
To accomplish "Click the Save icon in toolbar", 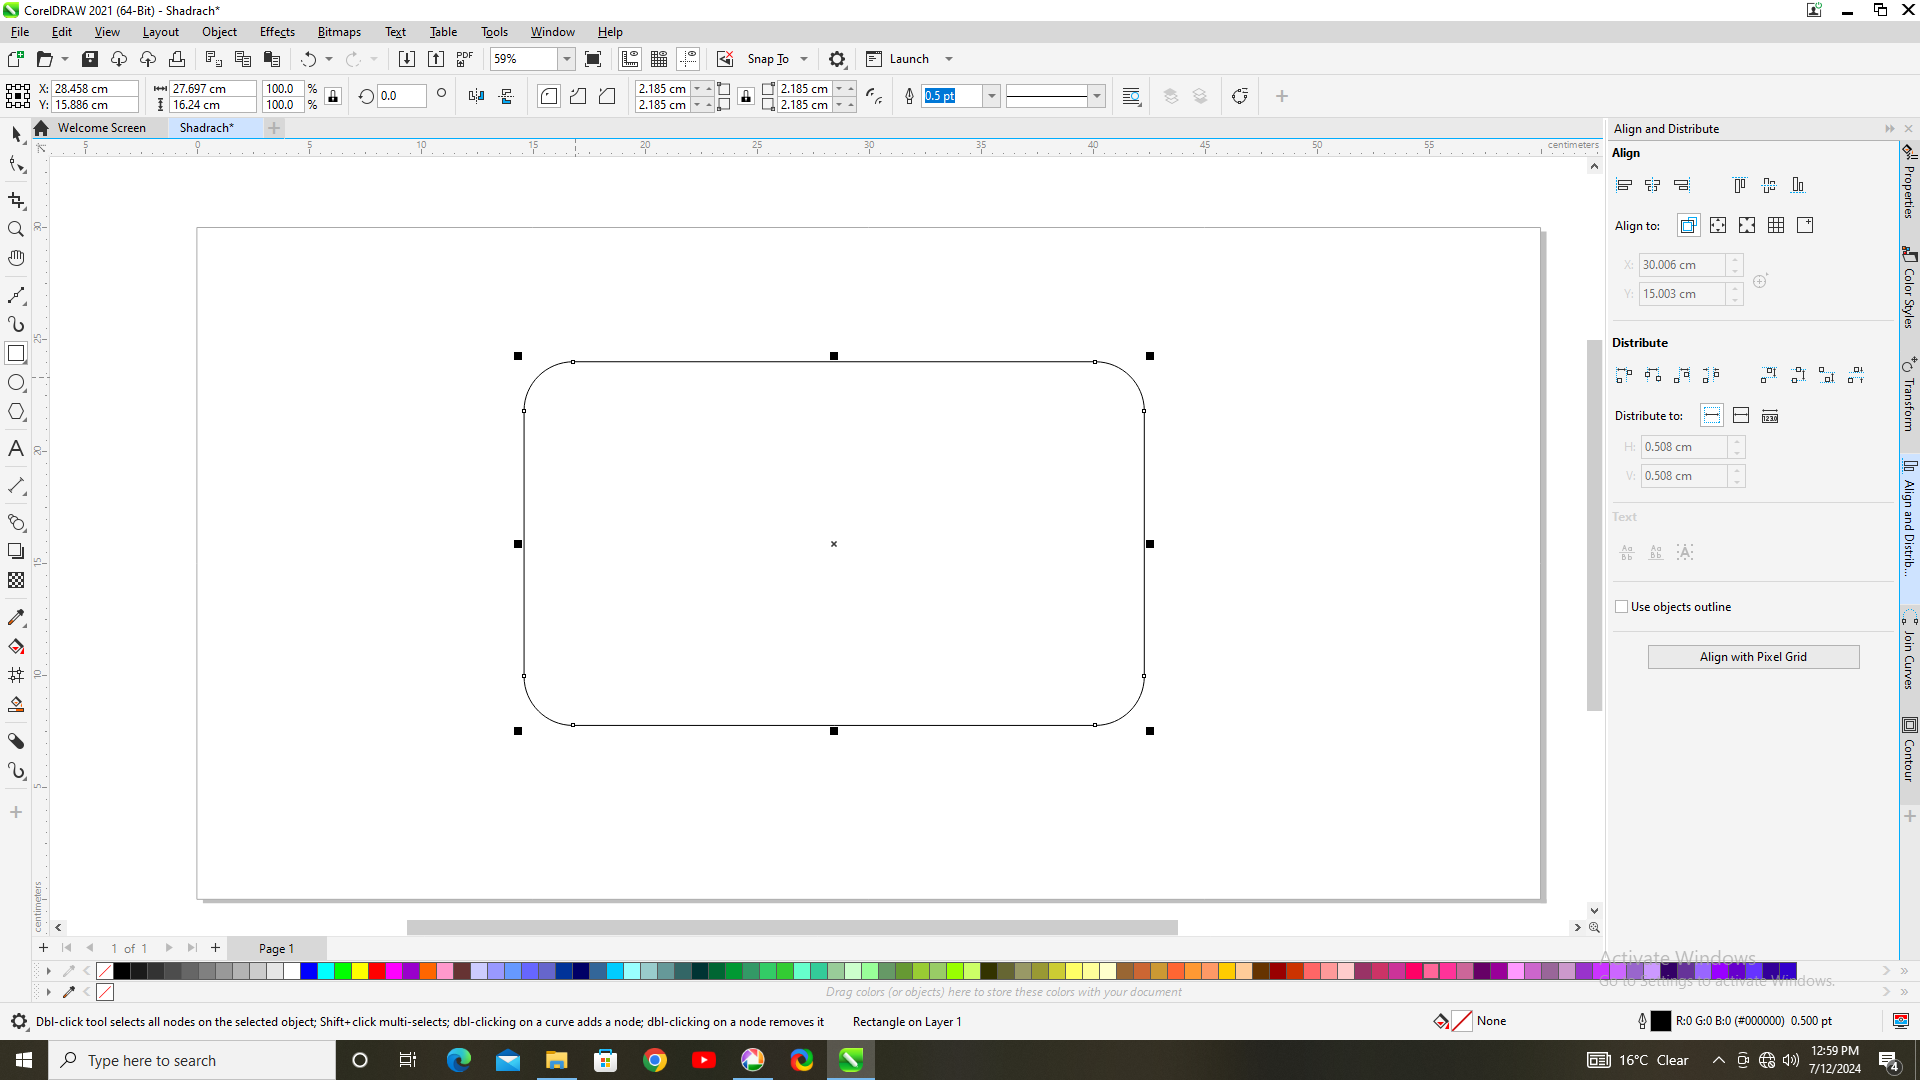I will tap(90, 59).
